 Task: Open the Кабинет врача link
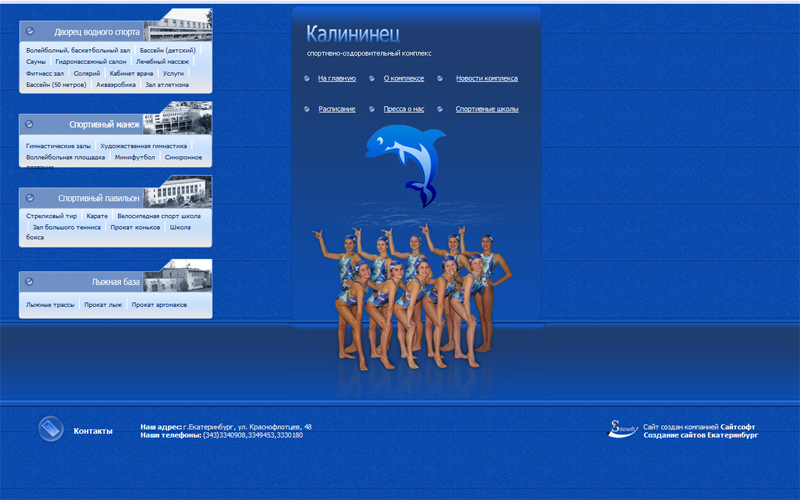coord(131,73)
